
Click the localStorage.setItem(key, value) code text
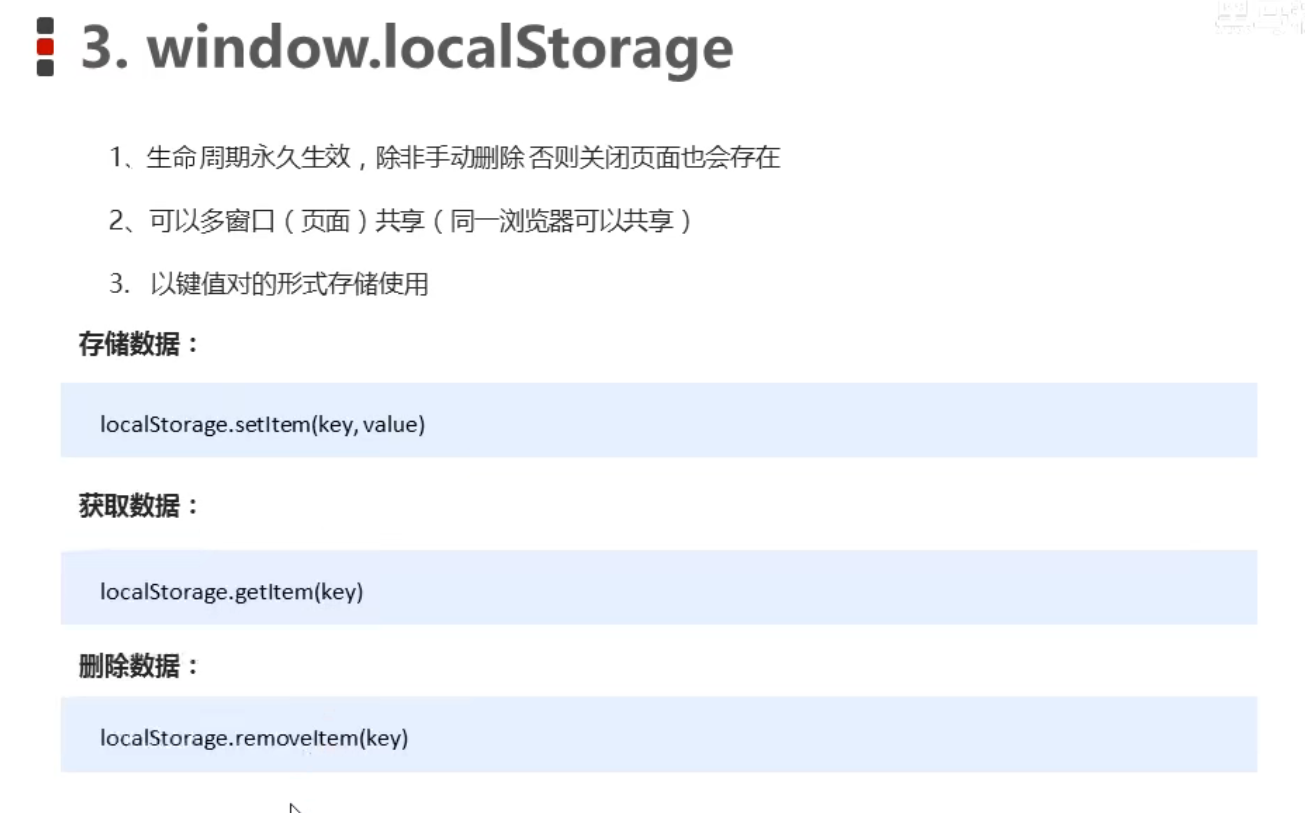click(x=263, y=425)
